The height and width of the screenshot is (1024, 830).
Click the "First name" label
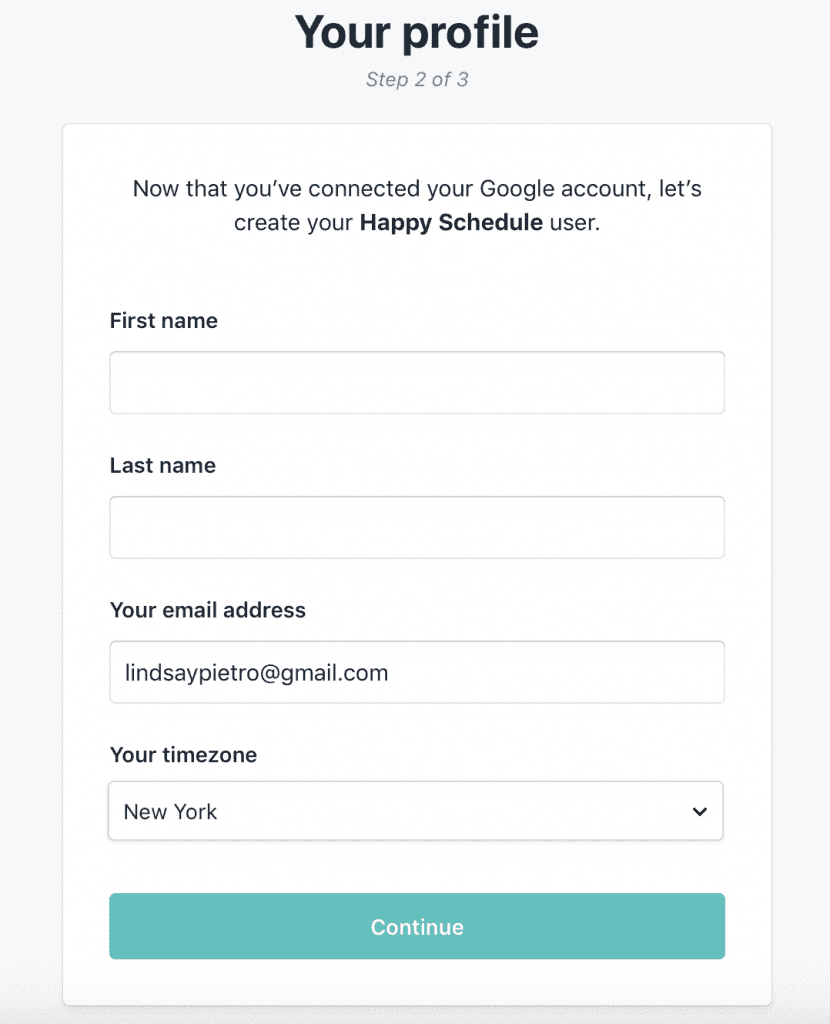coord(164,321)
